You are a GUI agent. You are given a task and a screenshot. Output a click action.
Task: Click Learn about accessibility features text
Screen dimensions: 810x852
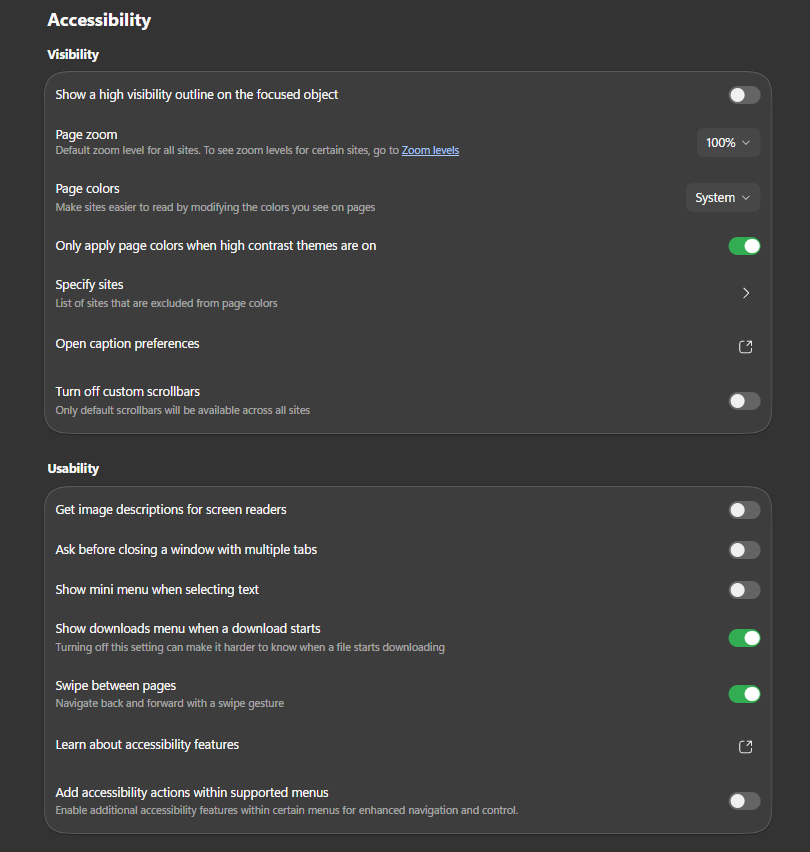point(147,744)
